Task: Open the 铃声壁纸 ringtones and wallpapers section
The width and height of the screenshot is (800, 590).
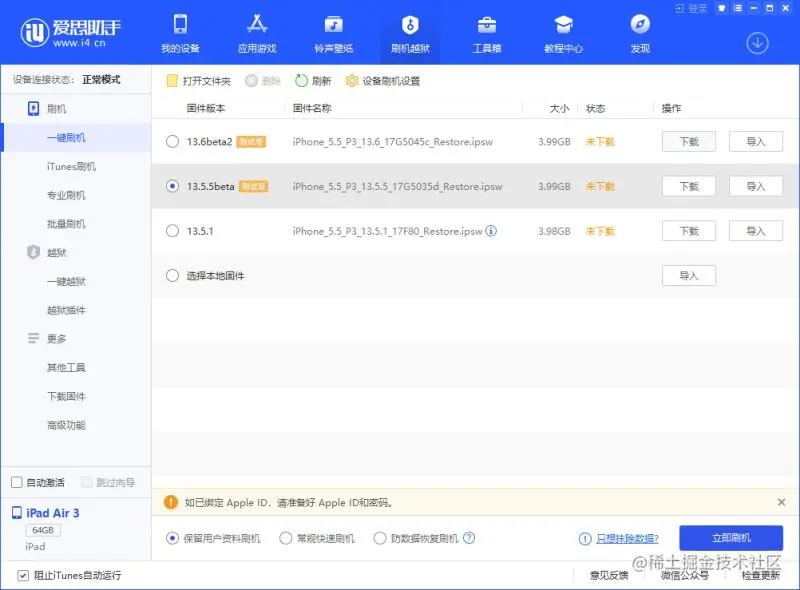Action: 334,34
